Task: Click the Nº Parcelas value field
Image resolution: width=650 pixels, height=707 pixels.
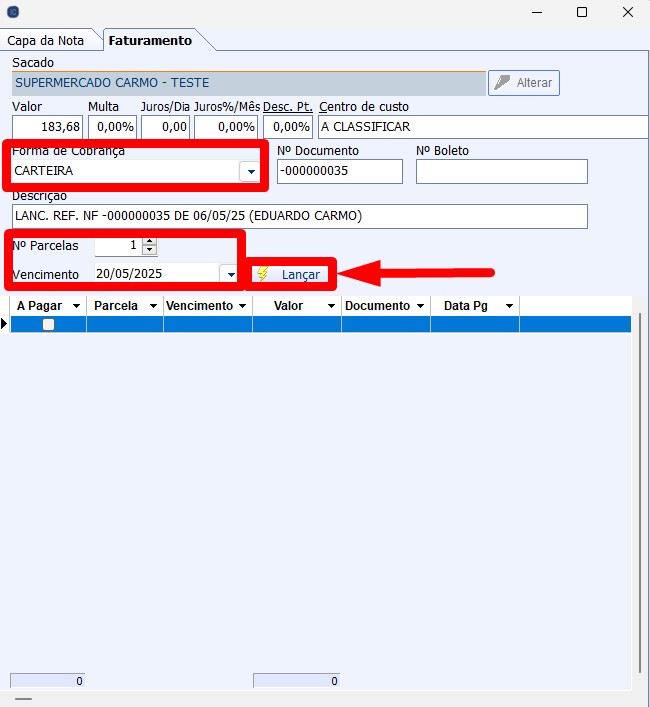Action: pos(118,246)
